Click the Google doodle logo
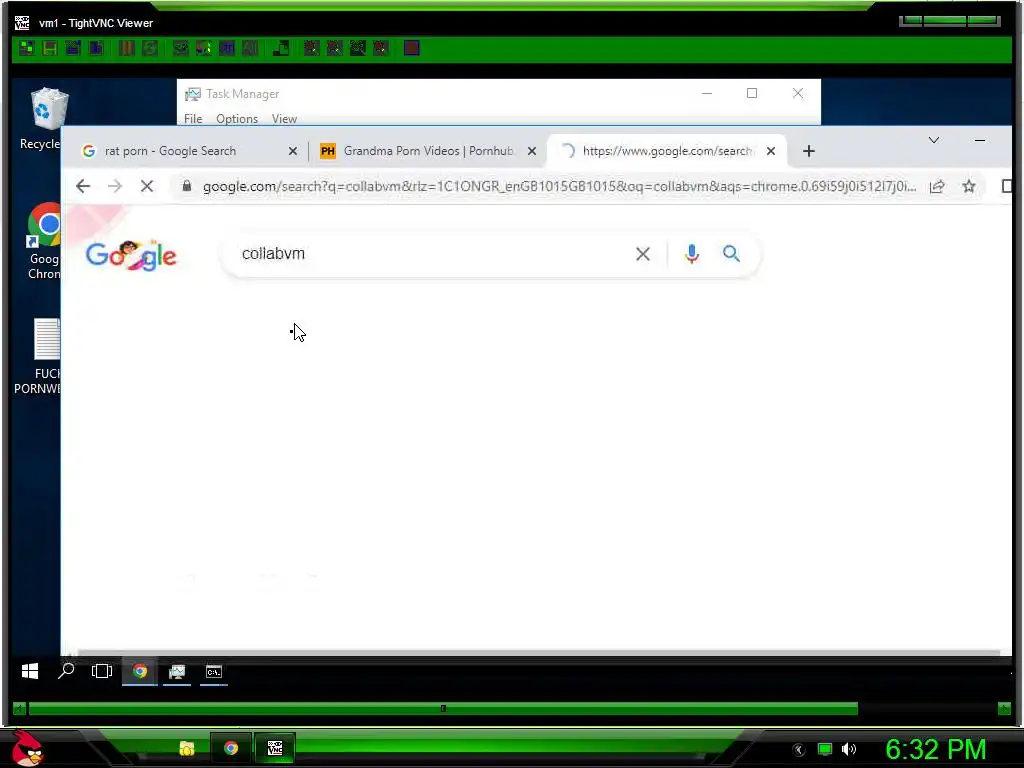Image resolution: width=1024 pixels, height=768 pixels. [x=131, y=255]
